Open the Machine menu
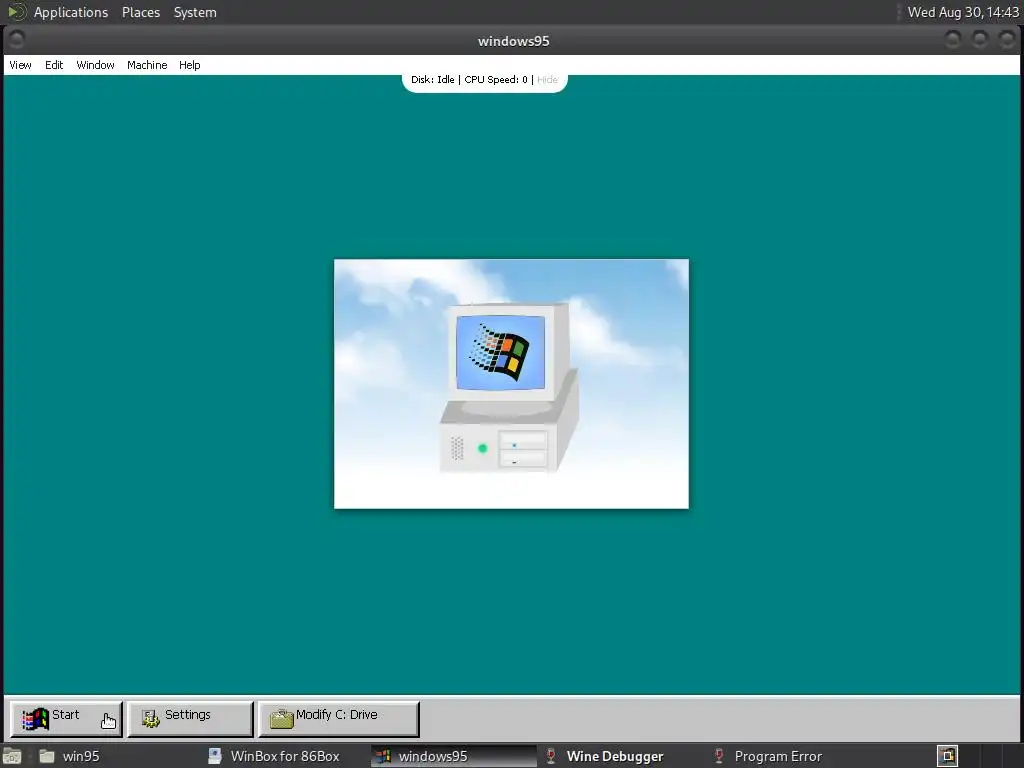The height and width of the screenshot is (768, 1024). coord(147,65)
